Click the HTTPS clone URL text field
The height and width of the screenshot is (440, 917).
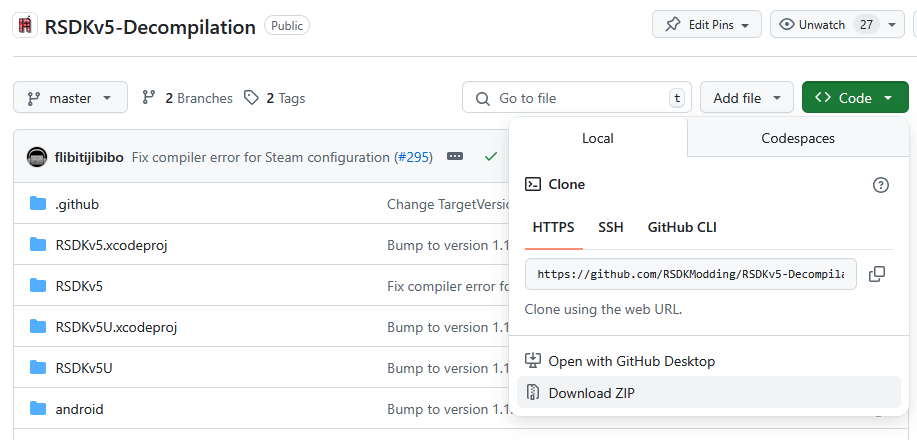pos(691,274)
